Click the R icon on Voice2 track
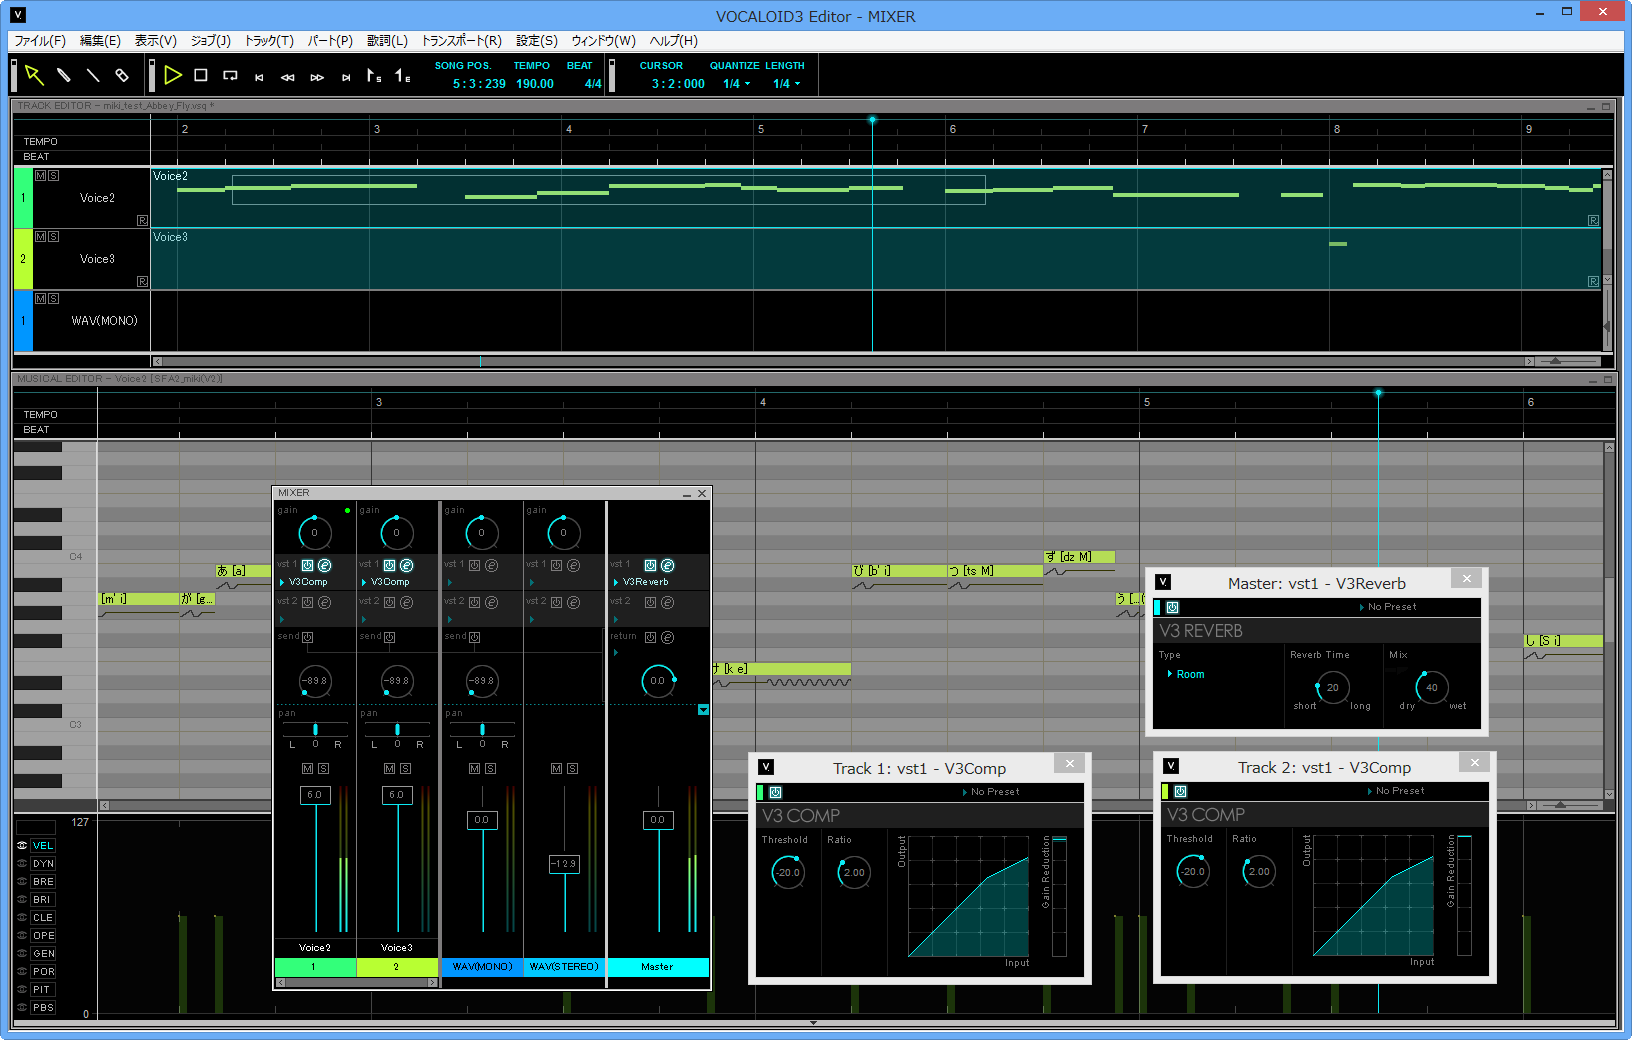 pos(142,220)
